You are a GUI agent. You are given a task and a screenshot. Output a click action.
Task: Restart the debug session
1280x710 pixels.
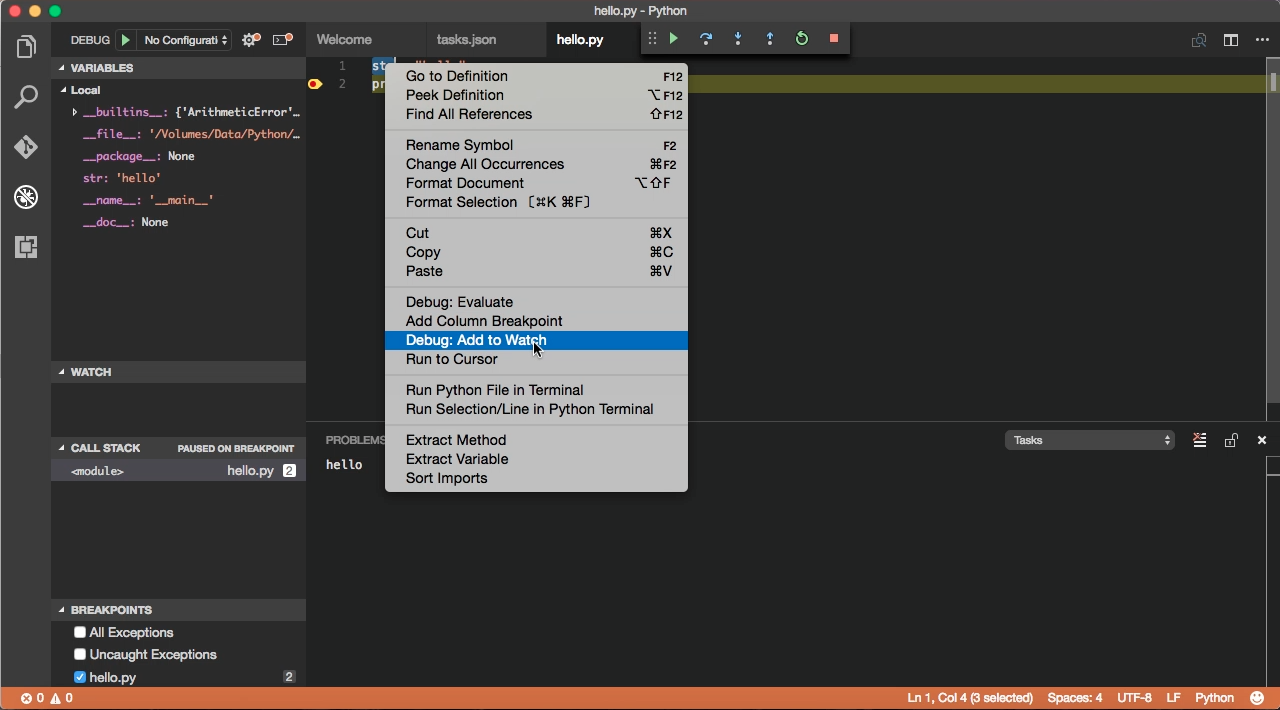(x=802, y=39)
